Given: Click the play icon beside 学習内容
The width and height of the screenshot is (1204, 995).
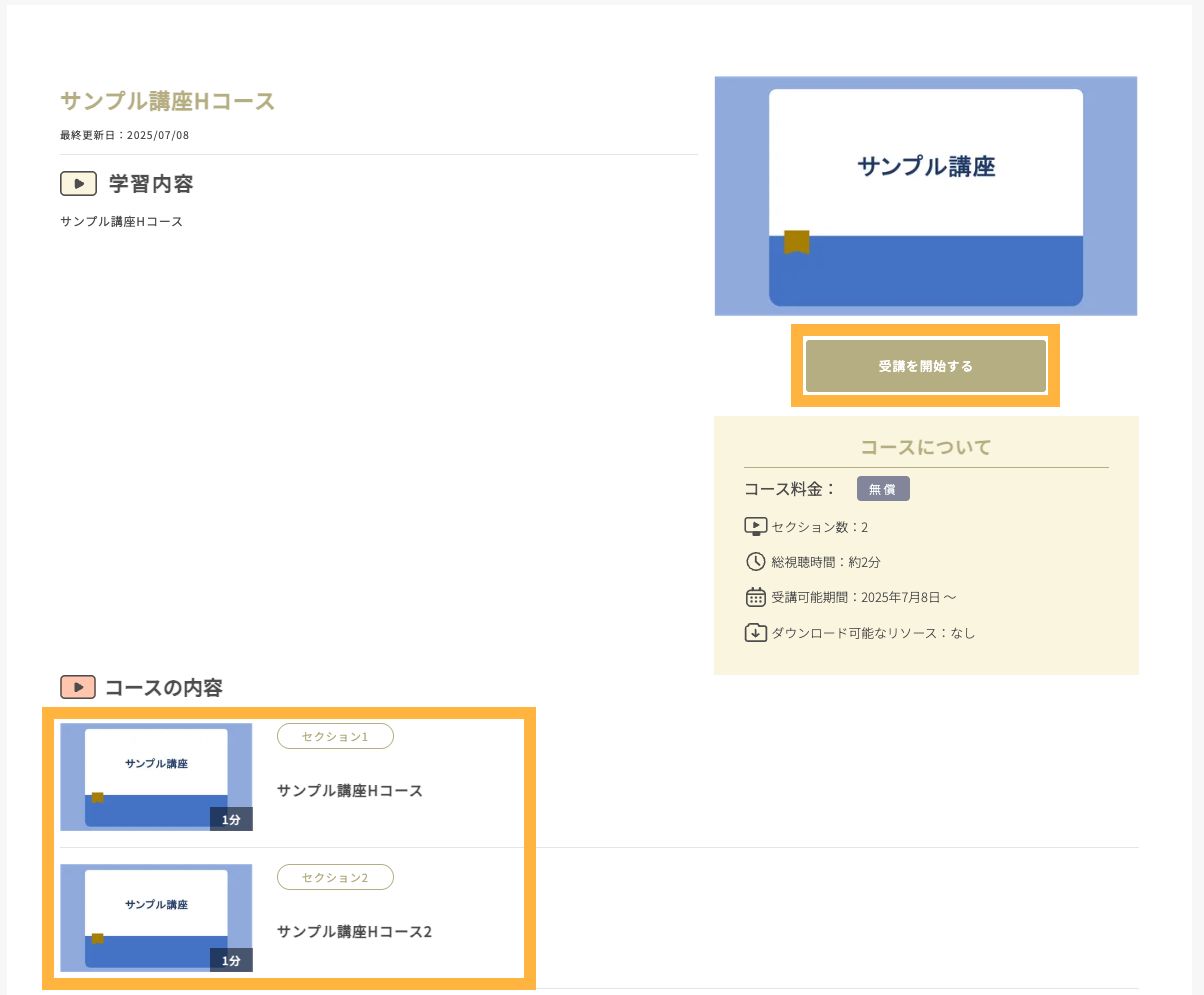Looking at the screenshot, I should (78, 184).
